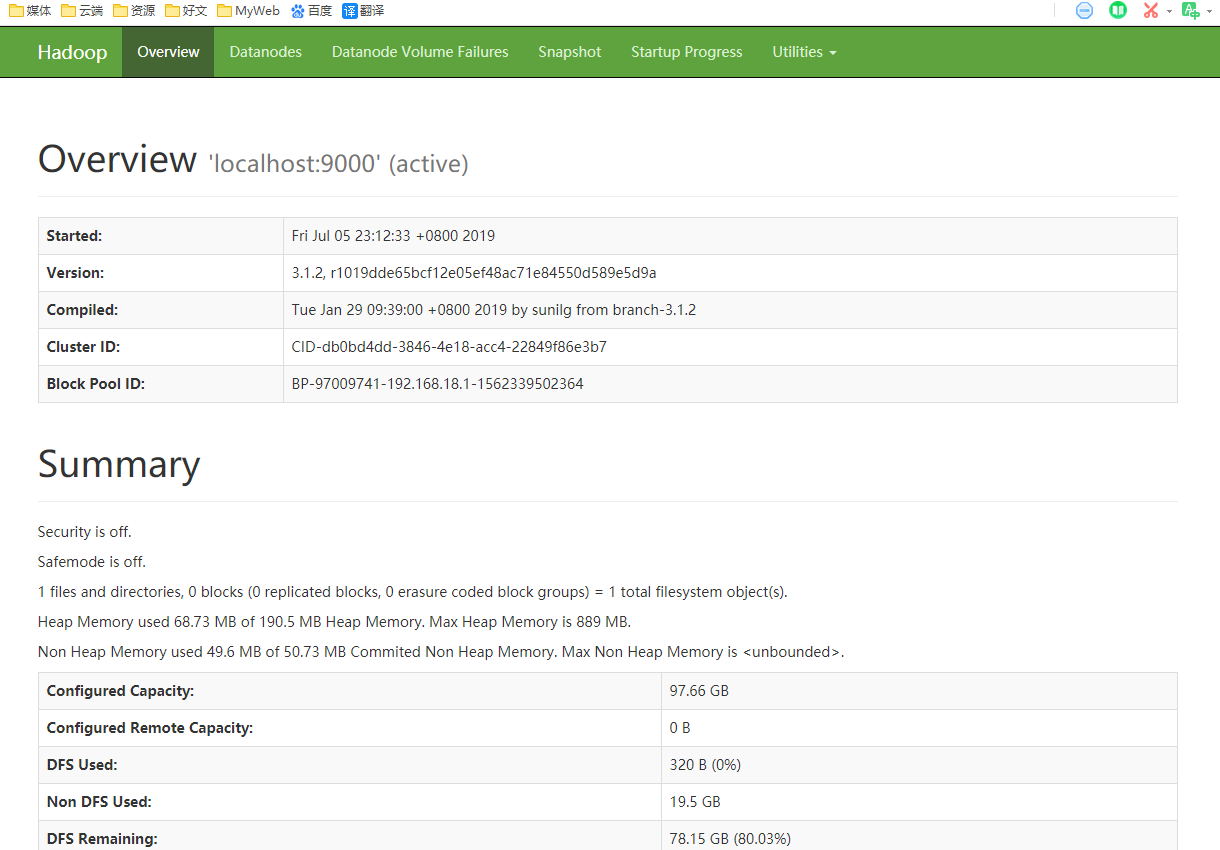
Task: Open dropdown arrow next to translate icon
Action: coord(1208,12)
